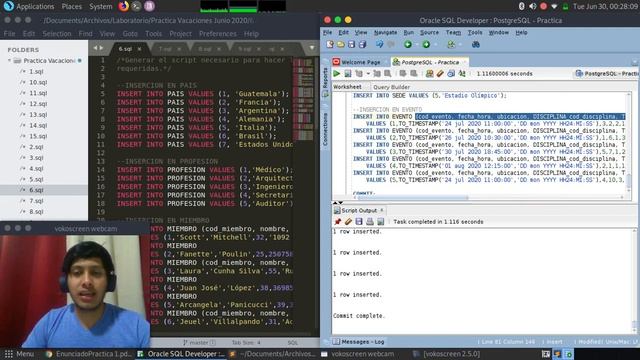The image size is (640, 360).
Task: Click New file icon in SQL Developer toolbar
Action: [x=330, y=44]
